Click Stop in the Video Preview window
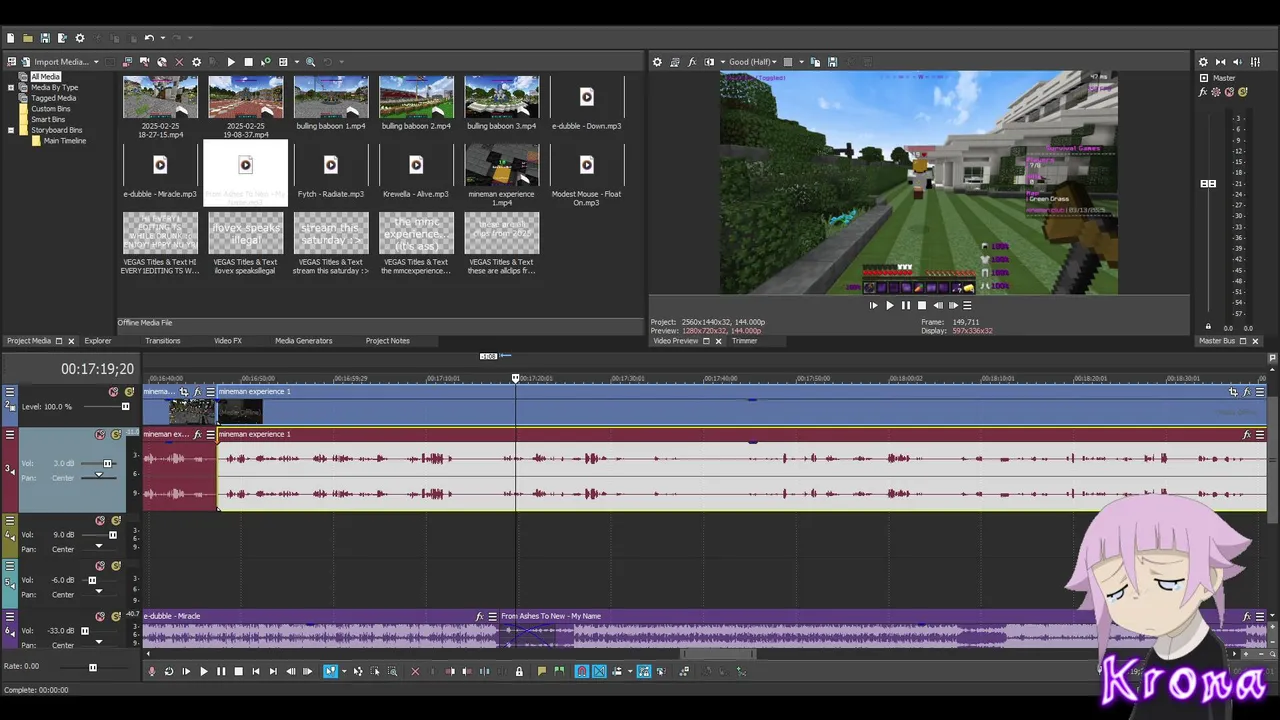 (x=922, y=306)
